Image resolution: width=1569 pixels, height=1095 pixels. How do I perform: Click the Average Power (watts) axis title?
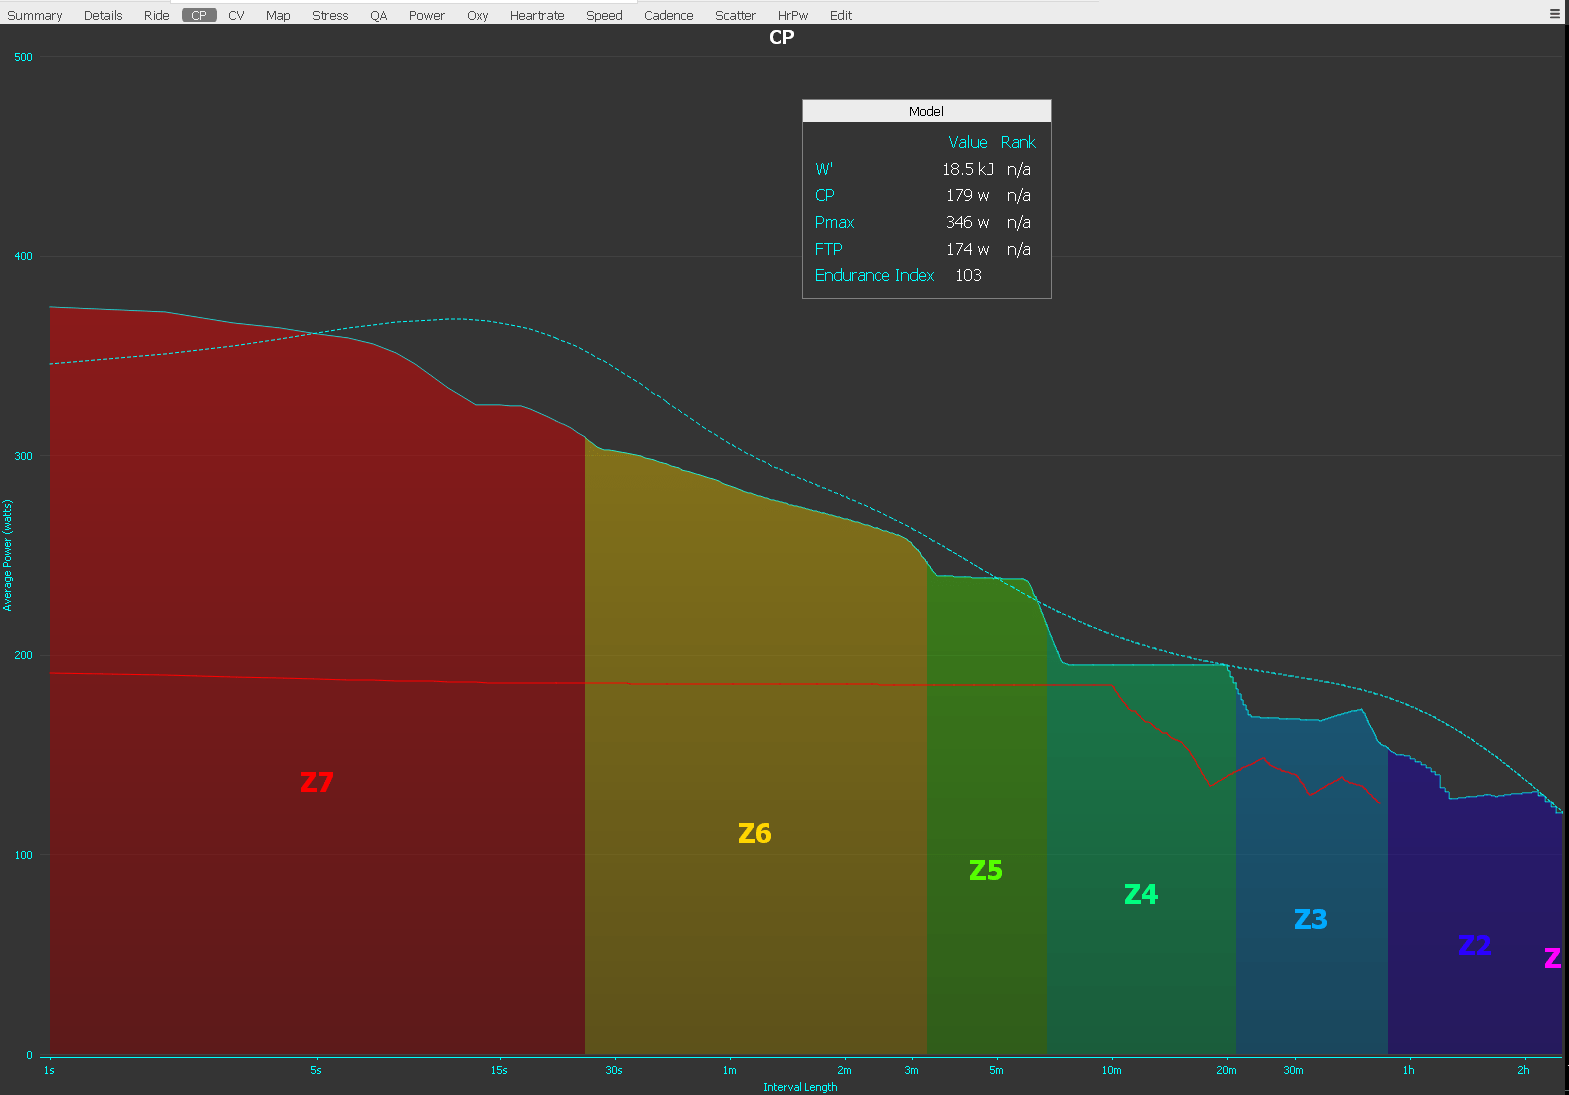pos(8,555)
